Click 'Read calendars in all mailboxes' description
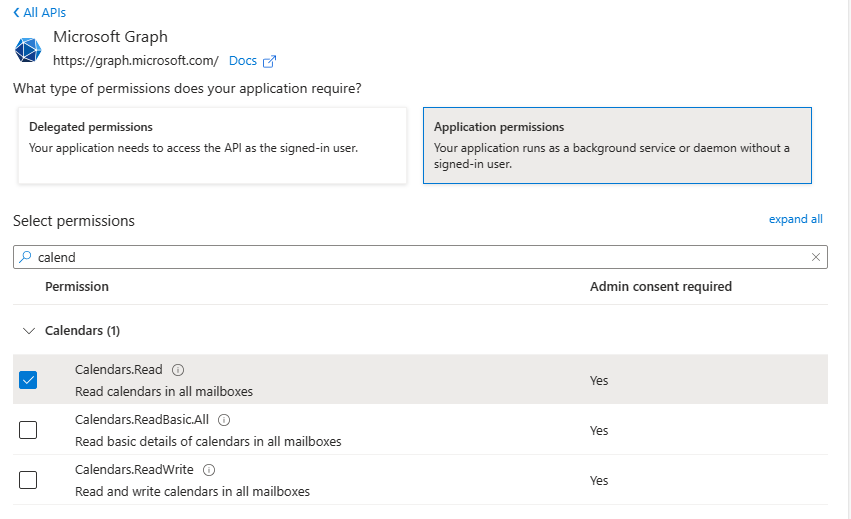Image resolution: width=851 pixels, height=519 pixels. click(x=164, y=391)
